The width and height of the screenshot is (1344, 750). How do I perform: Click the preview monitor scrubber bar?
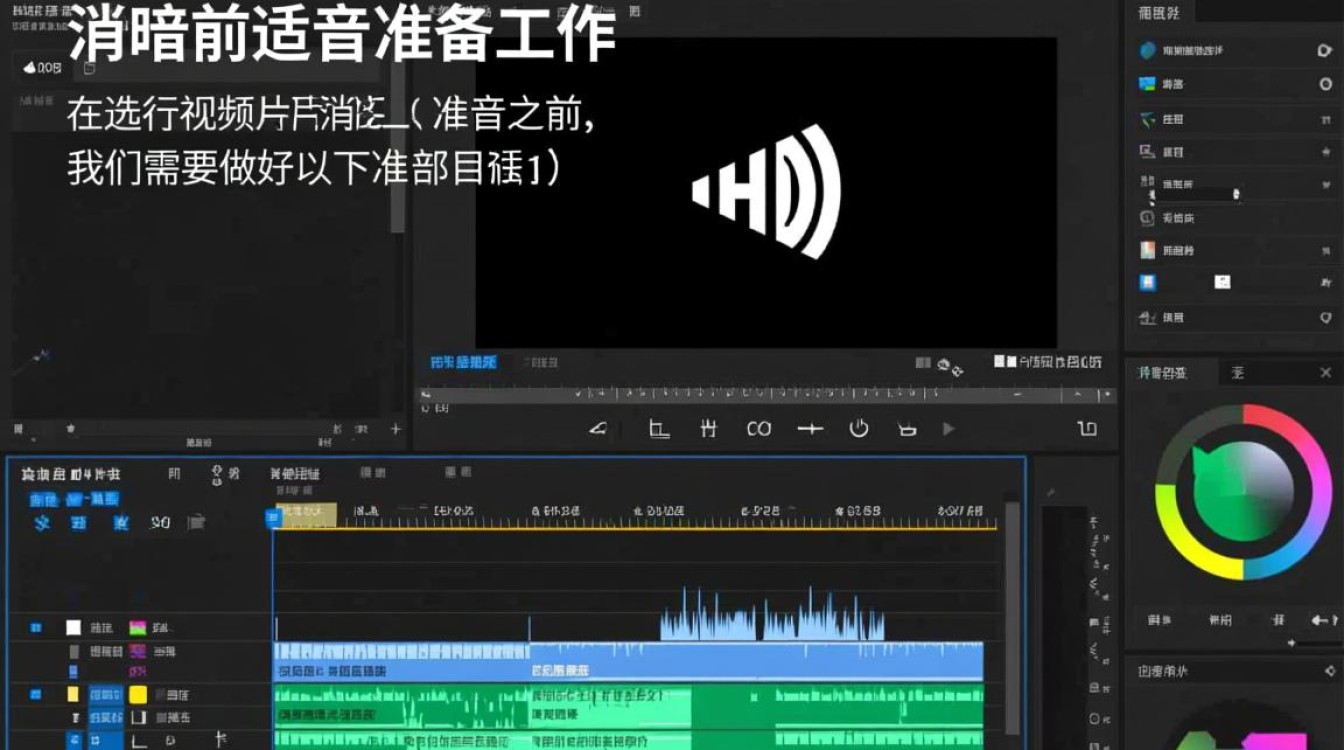click(767, 396)
